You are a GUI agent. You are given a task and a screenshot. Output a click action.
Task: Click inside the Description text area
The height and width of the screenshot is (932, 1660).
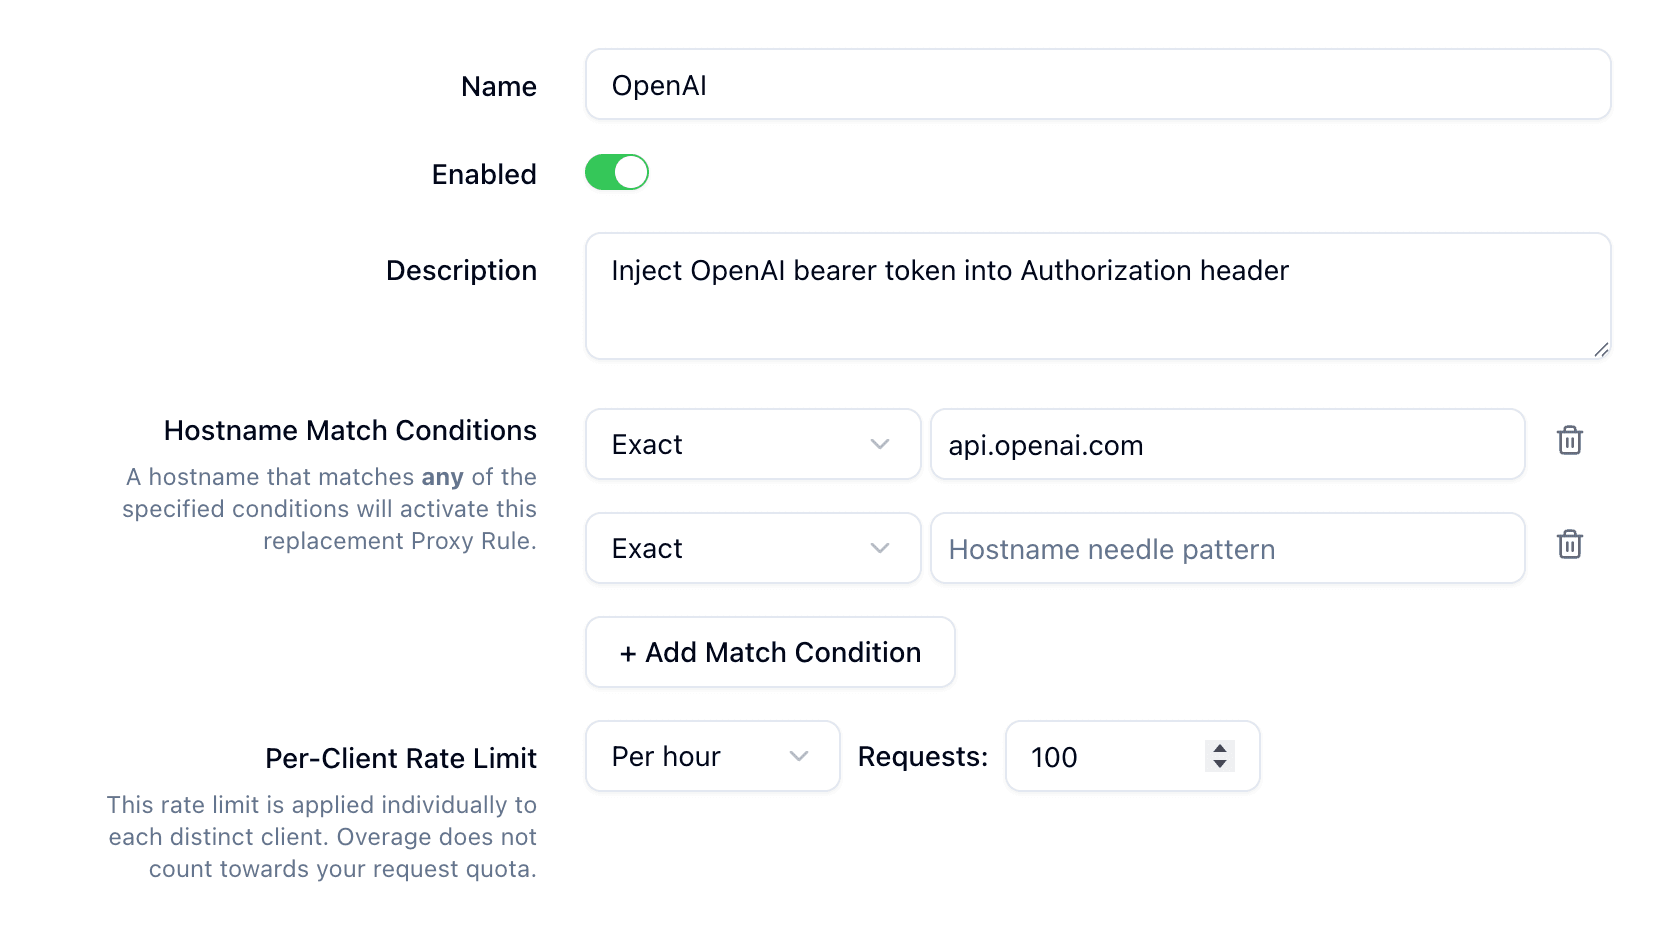pos(1000,295)
